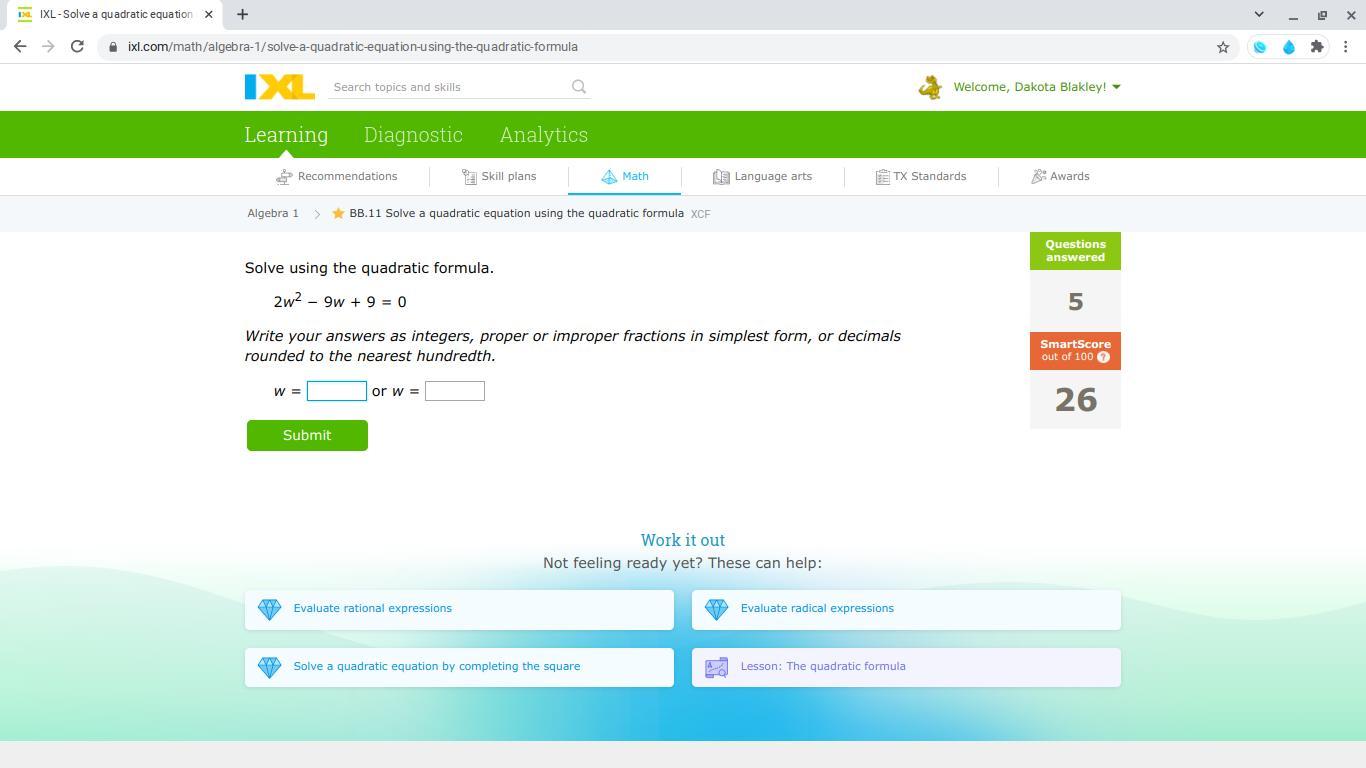Switch to the Awards tab

tap(1060, 177)
